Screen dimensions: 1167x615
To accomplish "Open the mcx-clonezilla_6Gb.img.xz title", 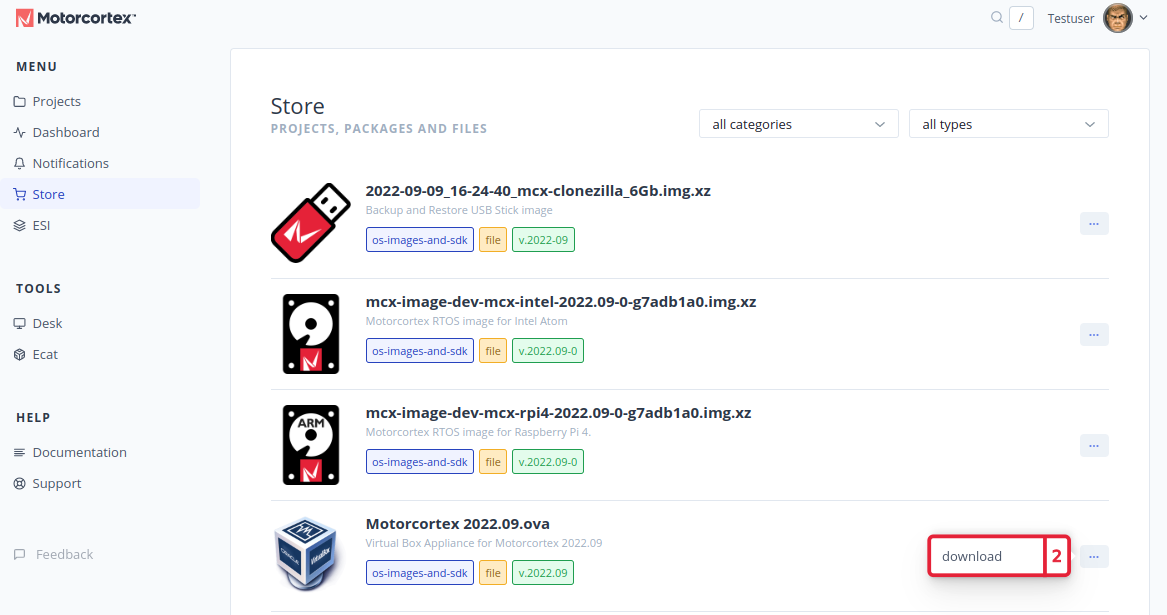I will [x=538, y=191].
